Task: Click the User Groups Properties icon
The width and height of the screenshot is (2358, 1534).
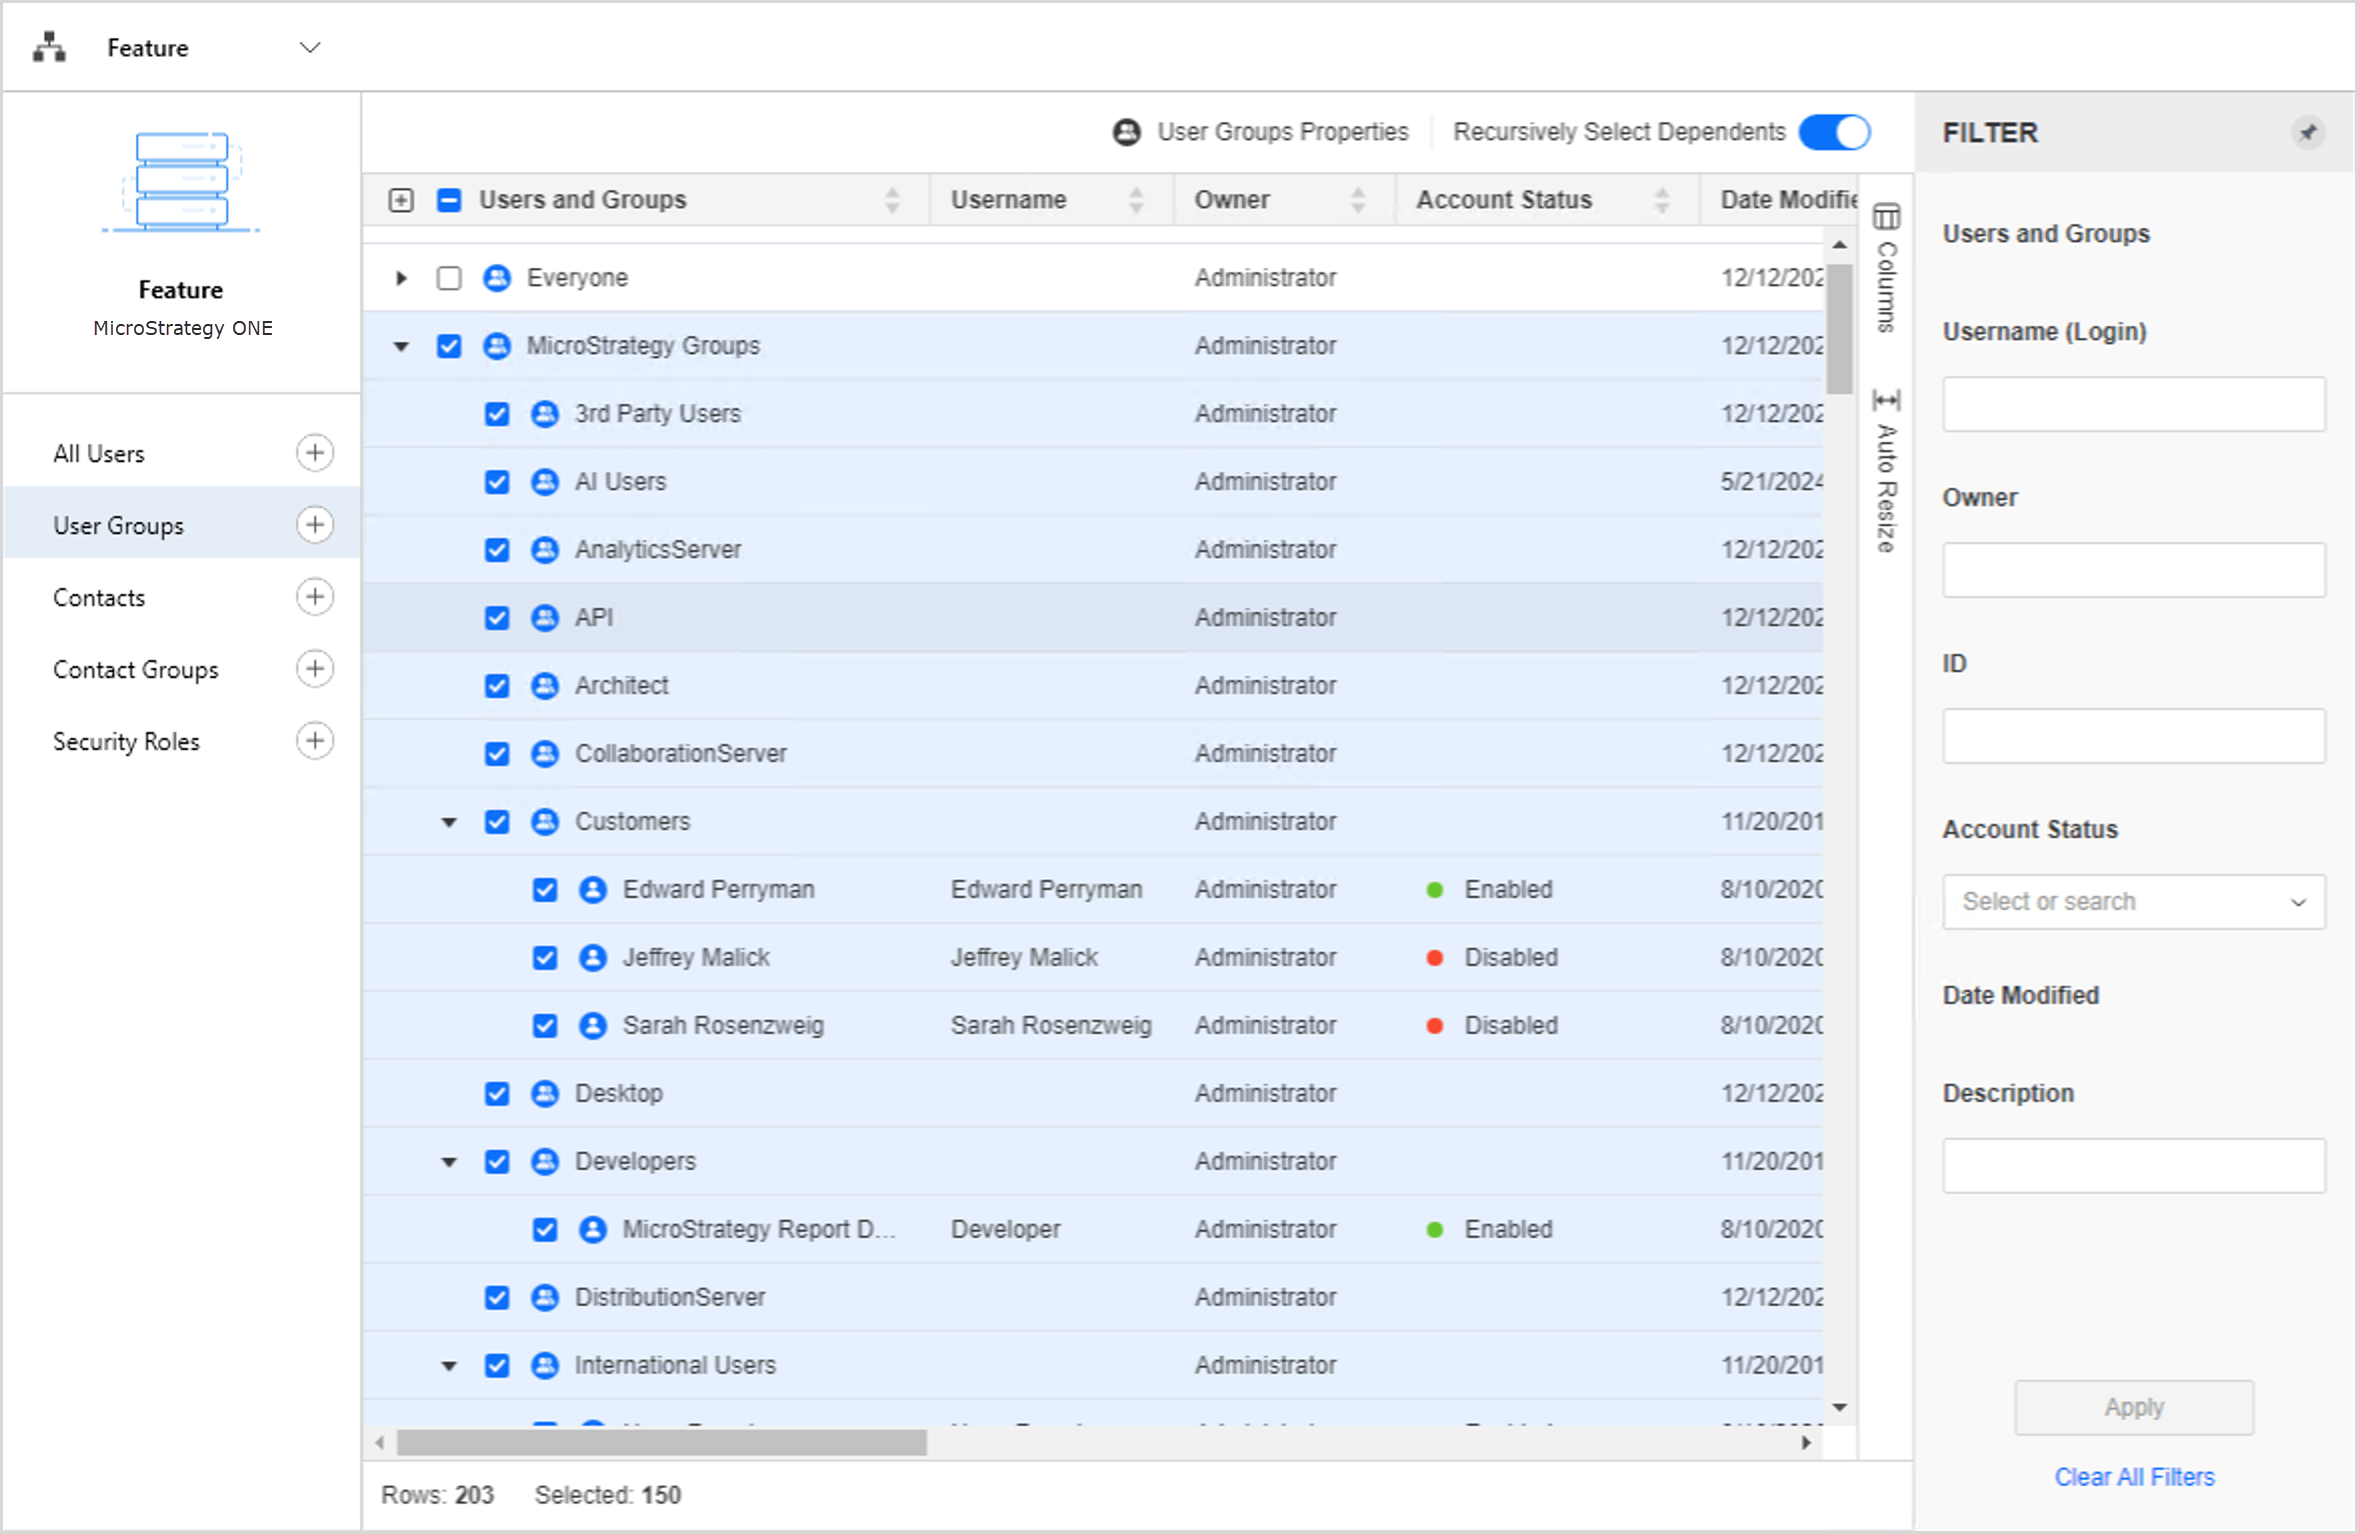Action: [1127, 132]
